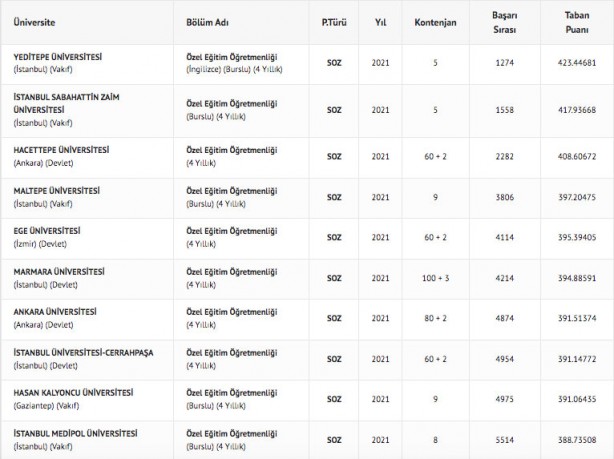This screenshot has width=614, height=459.
Task: Click Hasan Kalyoncu Üniversitesi name
Action: [x=73, y=392]
